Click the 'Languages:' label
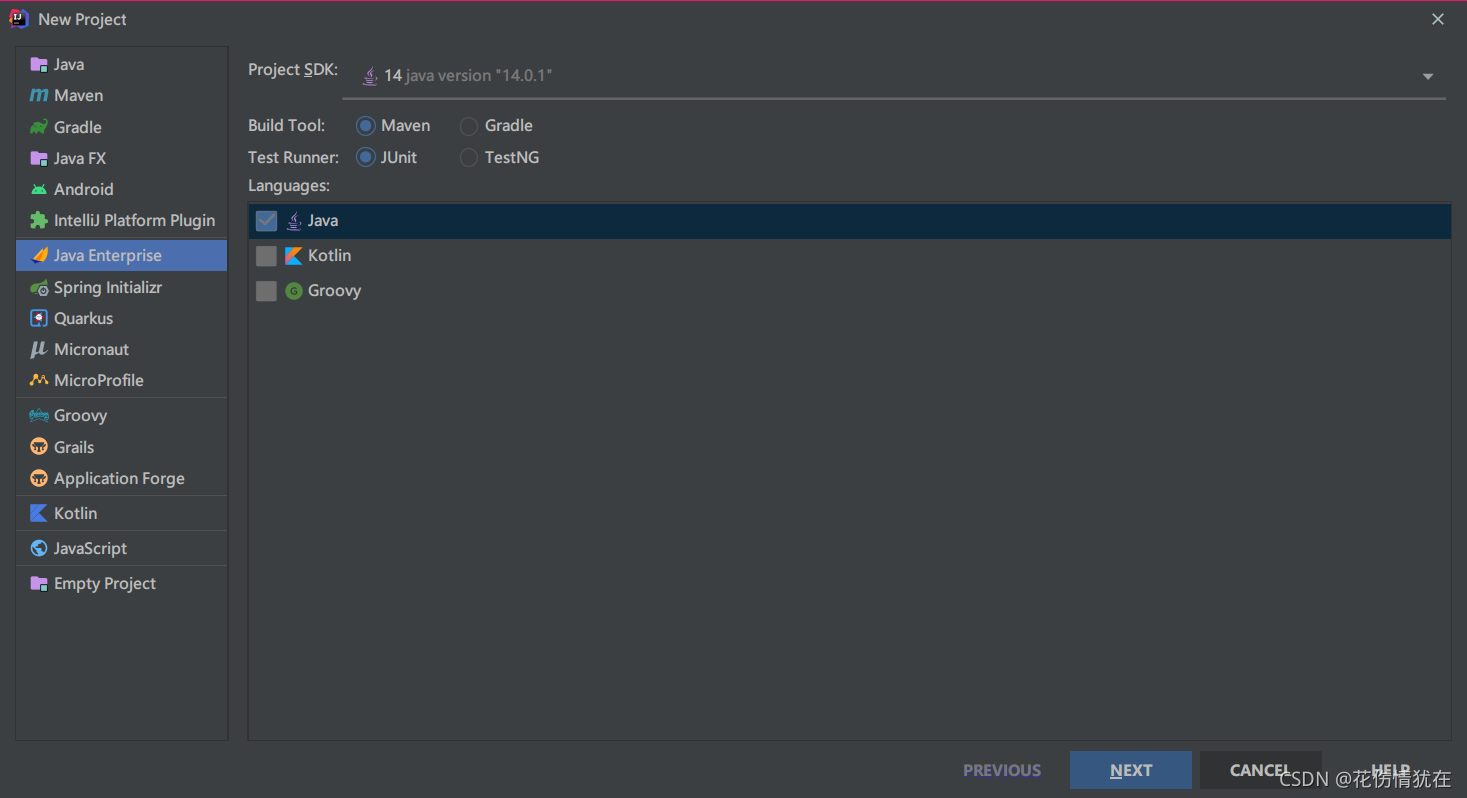This screenshot has height=798, width=1467. click(x=289, y=185)
